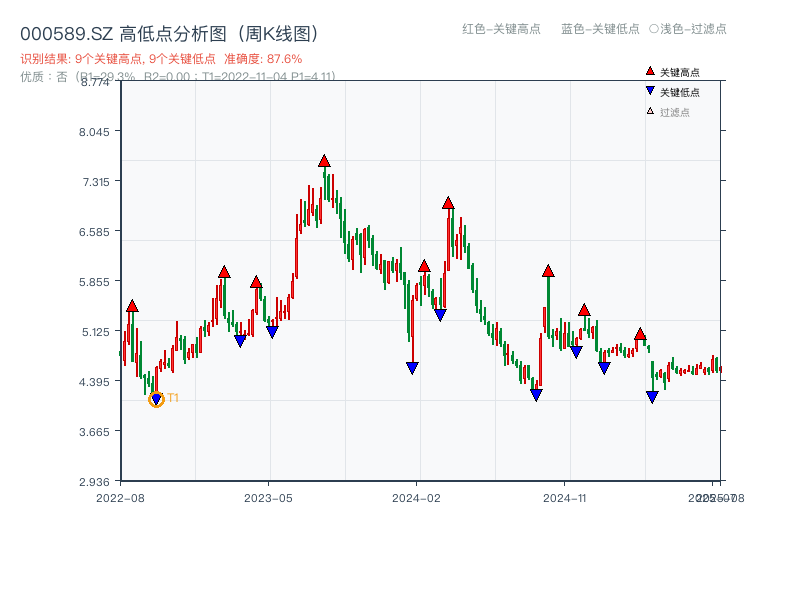This screenshot has height=600, width=800.
Task: Click the 2024-02 x-axis label
Action: point(416,498)
